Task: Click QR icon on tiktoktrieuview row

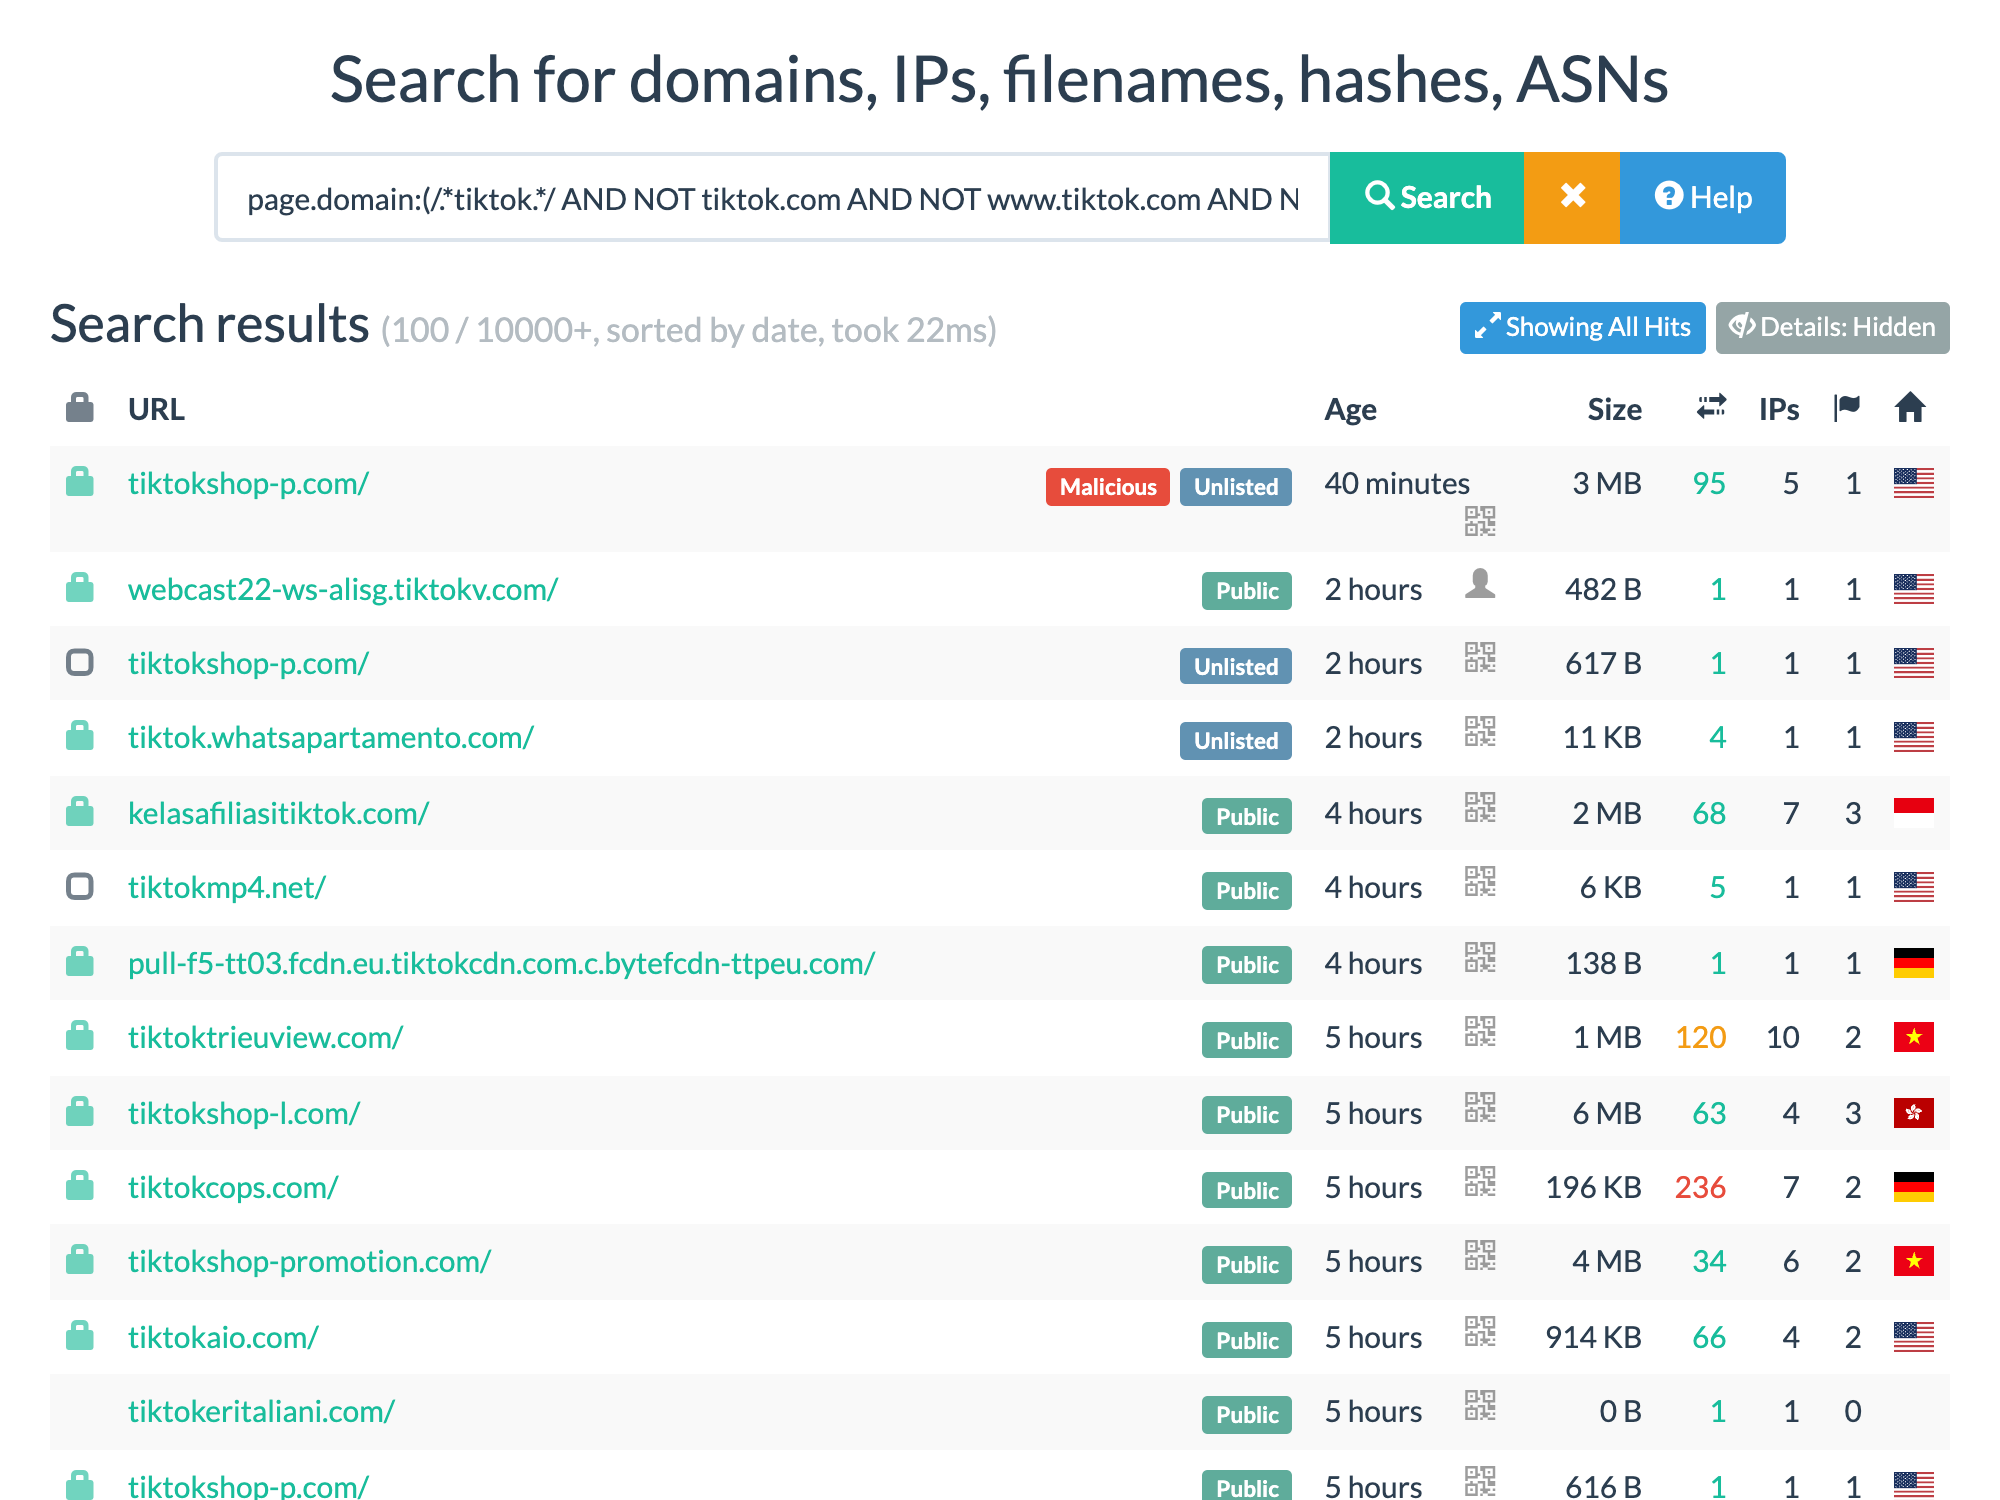Action: click(1480, 1031)
